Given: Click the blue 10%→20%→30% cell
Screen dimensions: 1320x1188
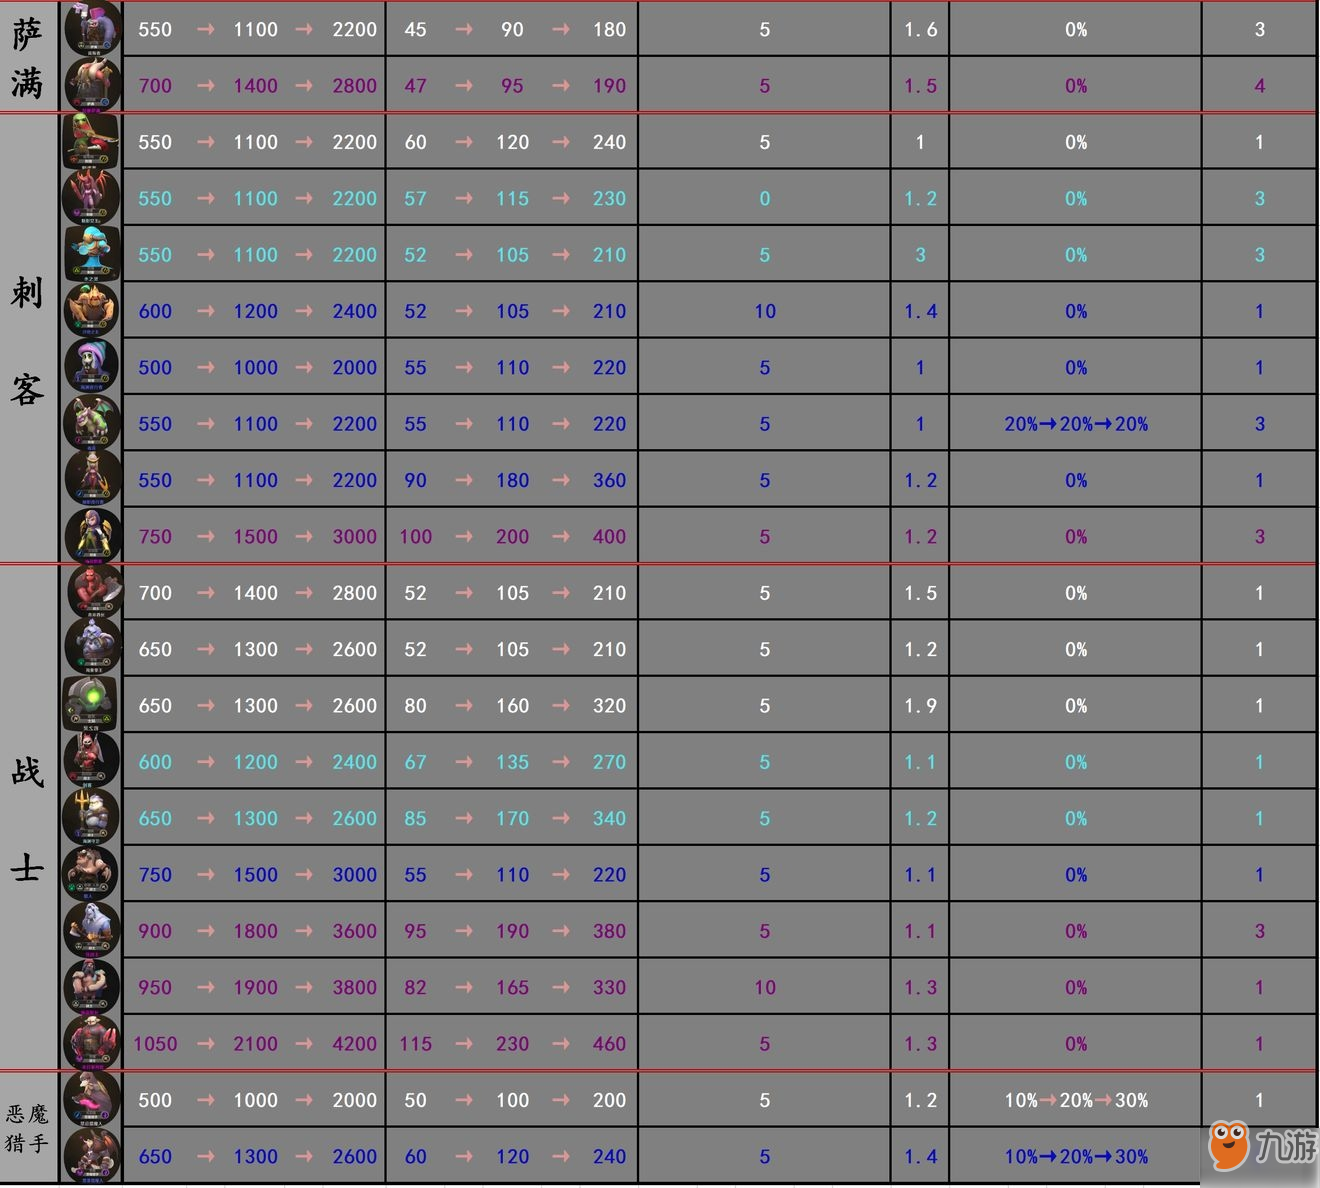Looking at the screenshot, I should coord(1076,1156).
